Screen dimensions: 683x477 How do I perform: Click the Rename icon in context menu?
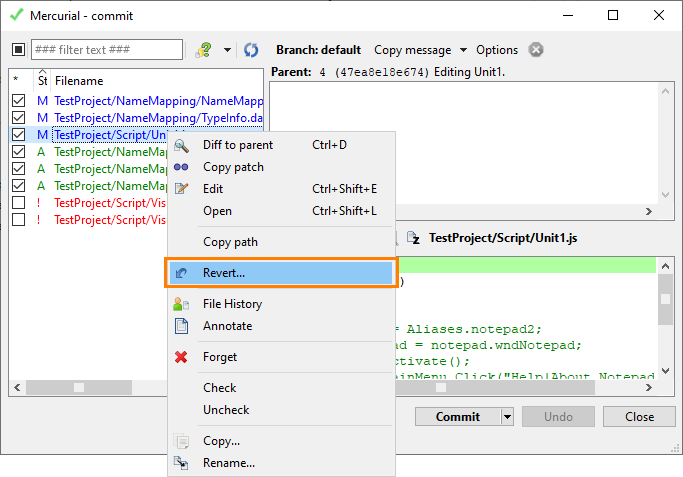(181, 463)
